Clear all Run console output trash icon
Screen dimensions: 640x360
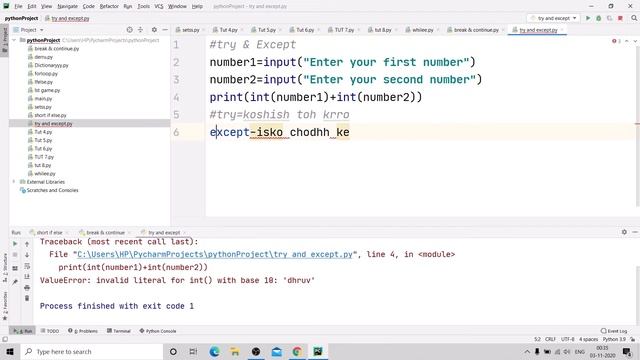click(27, 298)
